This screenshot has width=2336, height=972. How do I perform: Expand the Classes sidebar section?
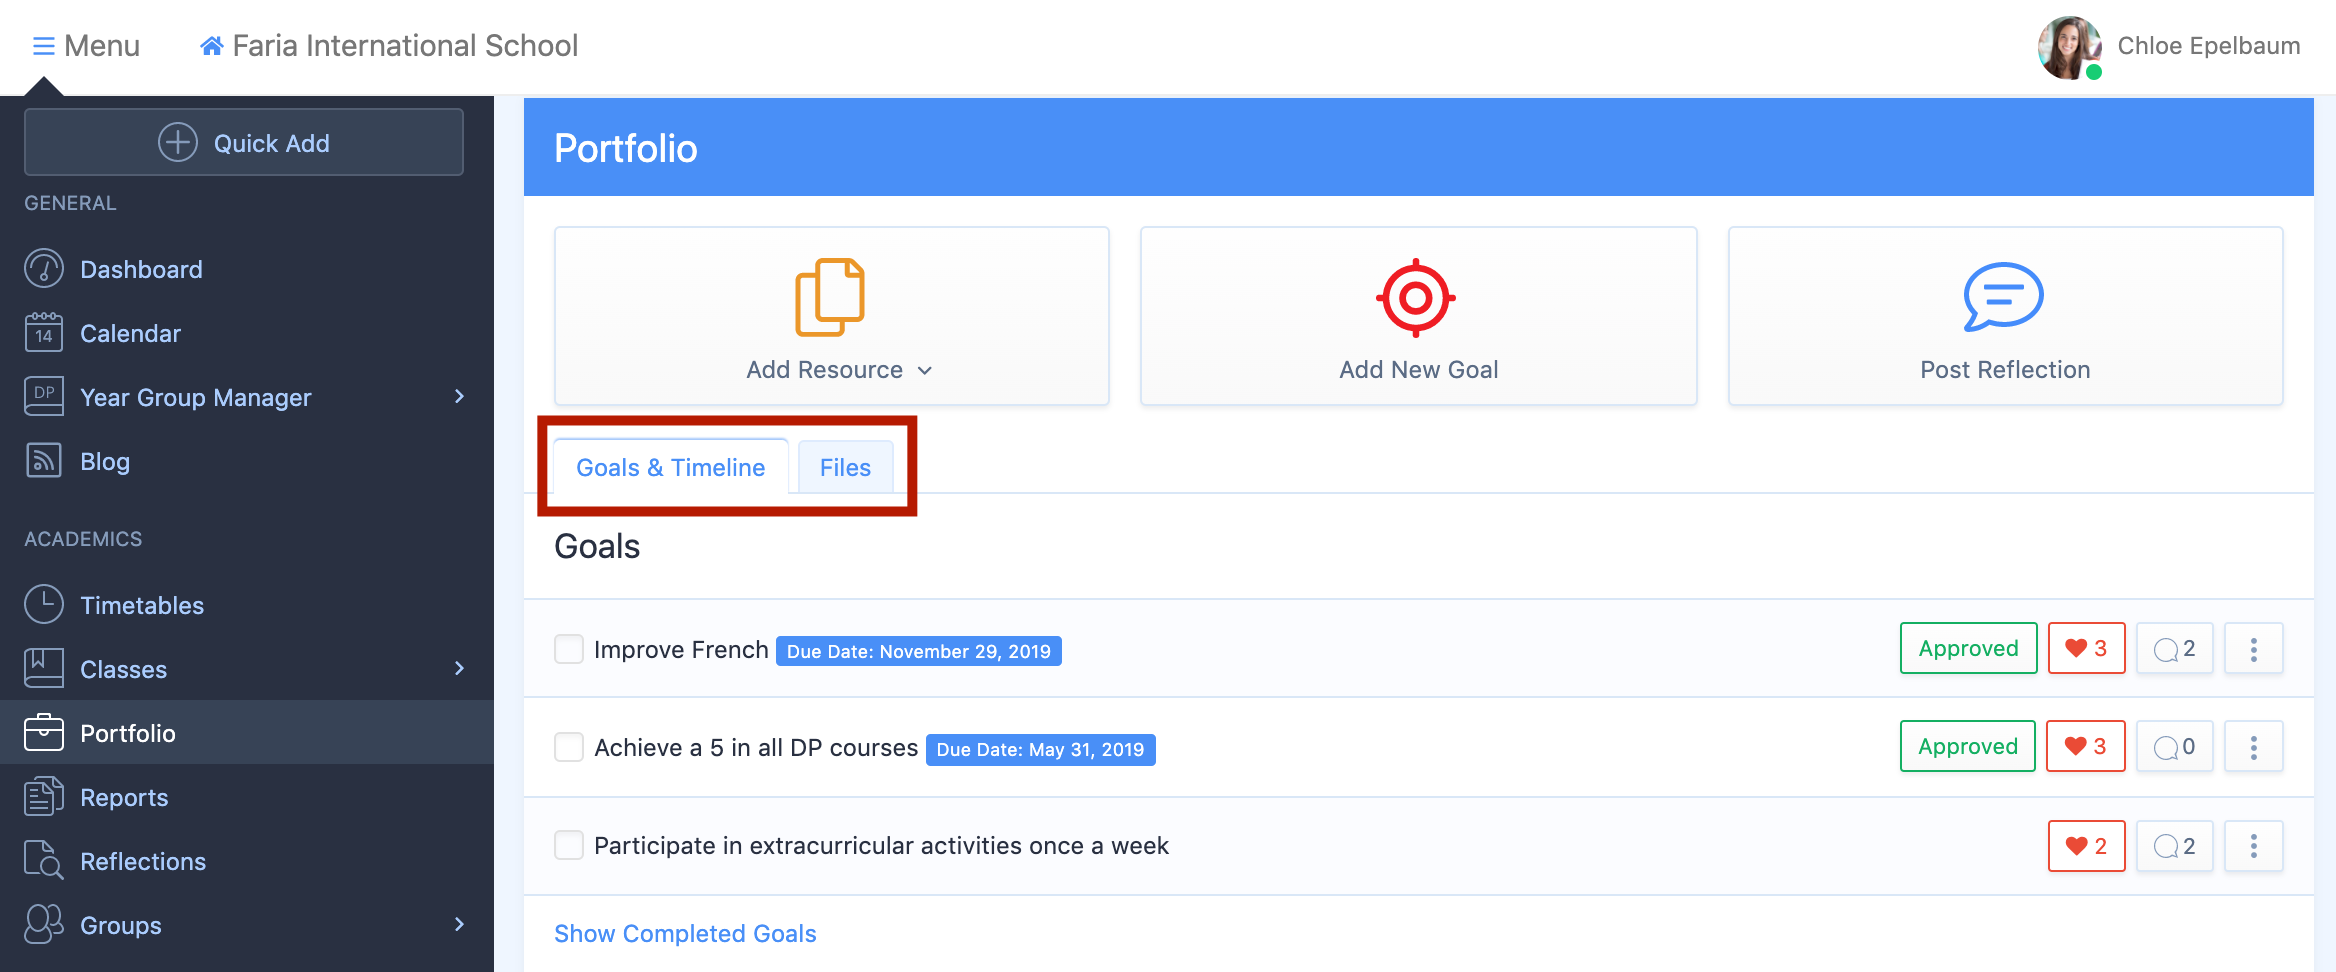[459, 669]
